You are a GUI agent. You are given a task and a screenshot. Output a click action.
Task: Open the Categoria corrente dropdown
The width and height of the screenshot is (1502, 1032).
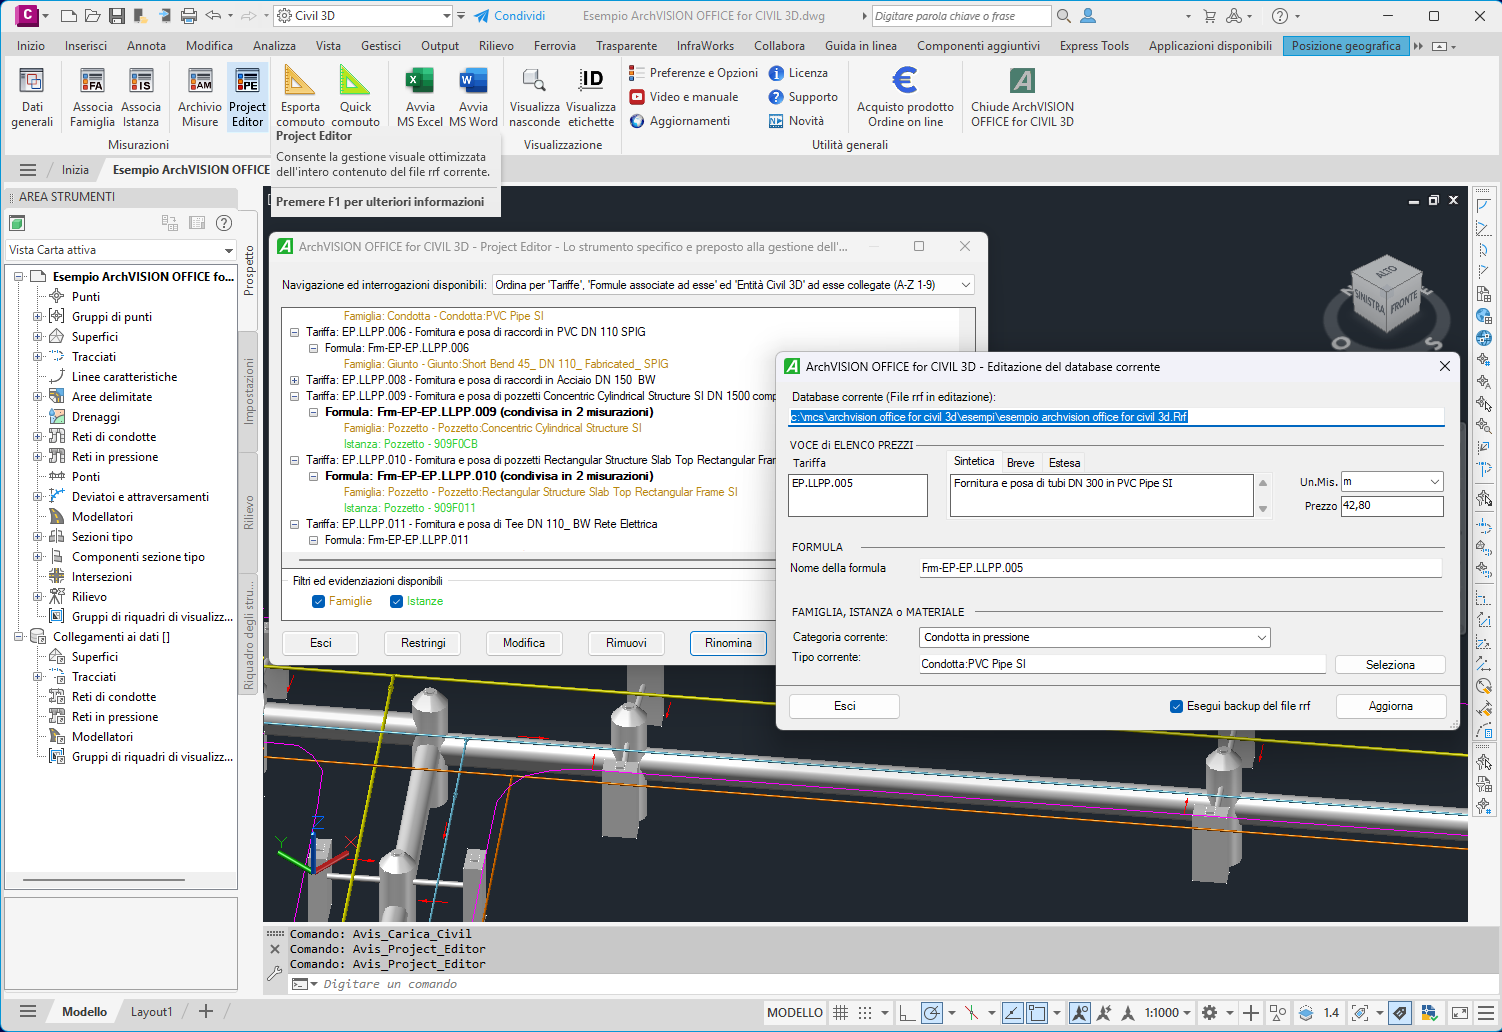[x=1095, y=637]
